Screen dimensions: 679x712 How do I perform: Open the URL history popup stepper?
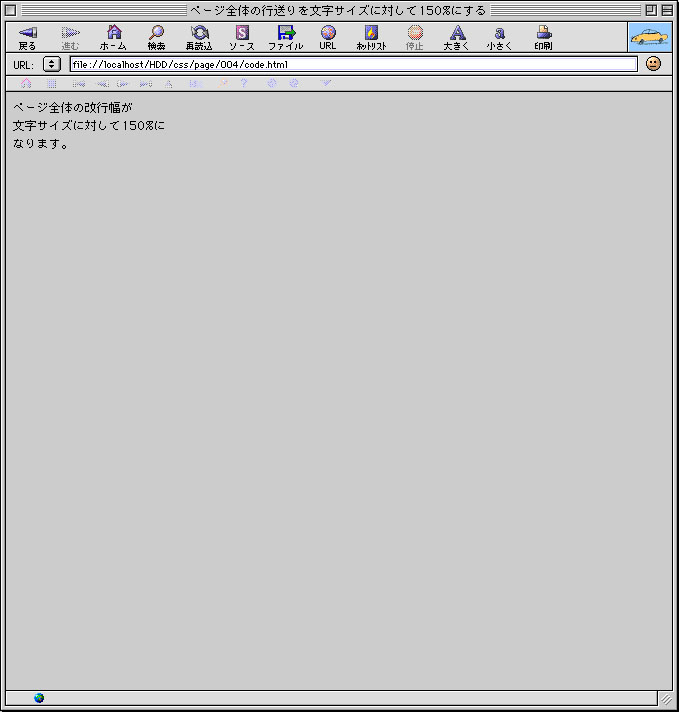[x=52, y=64]
